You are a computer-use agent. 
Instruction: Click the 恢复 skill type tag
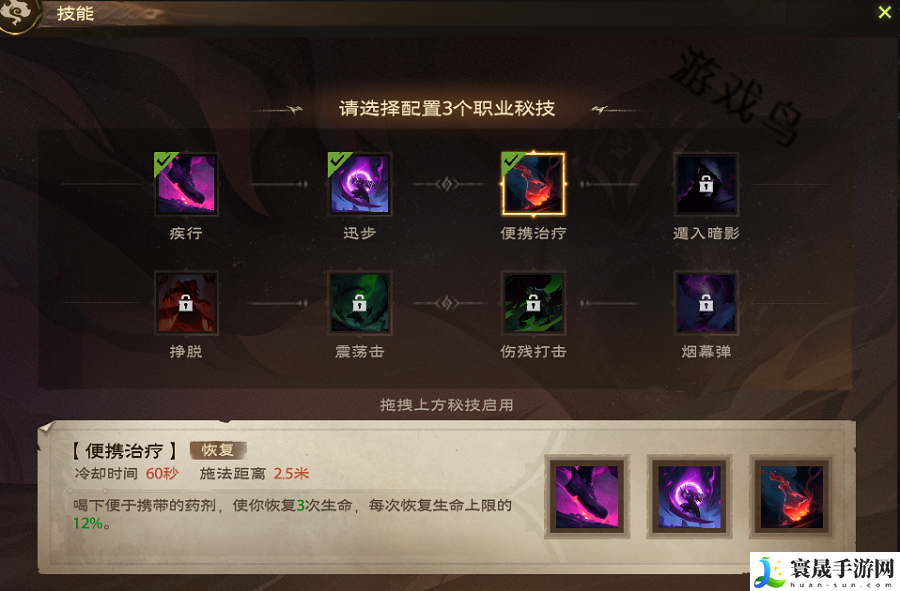pos(218,450)
